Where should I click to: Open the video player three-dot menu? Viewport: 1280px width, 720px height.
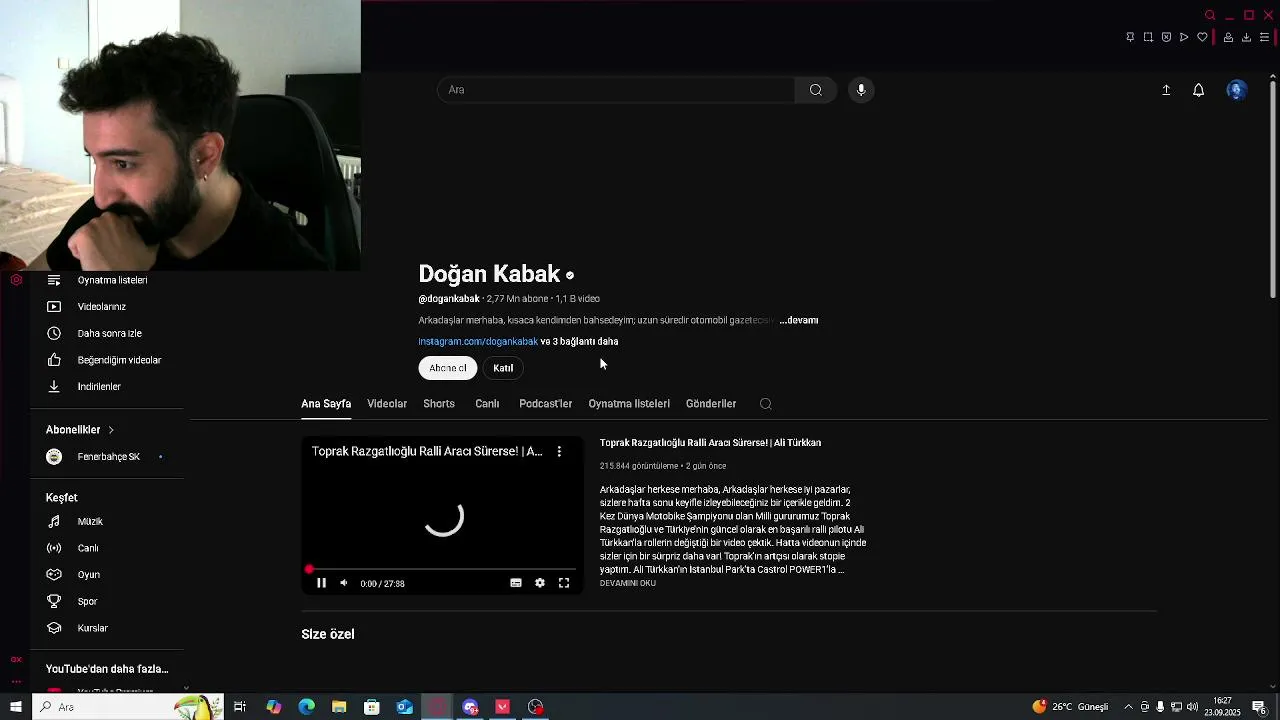click(559, 452)
